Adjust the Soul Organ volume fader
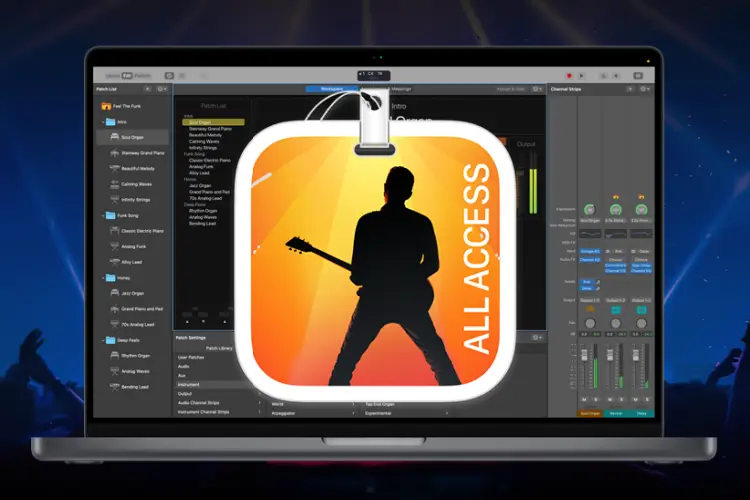750x500 pixels. (x=584, y=356)
